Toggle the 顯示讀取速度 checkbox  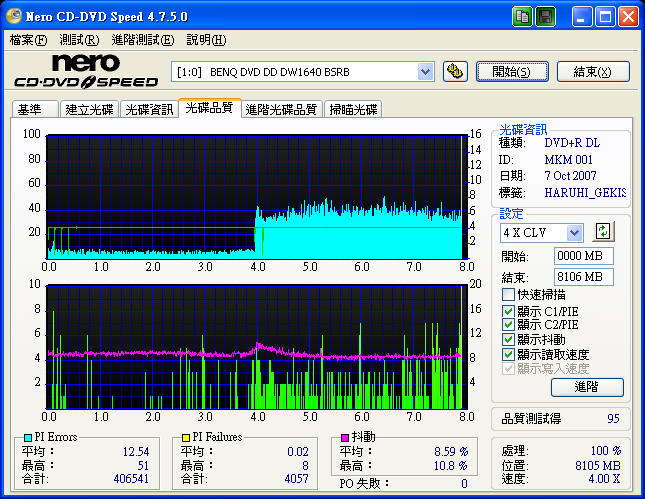[x=508, y=354]
